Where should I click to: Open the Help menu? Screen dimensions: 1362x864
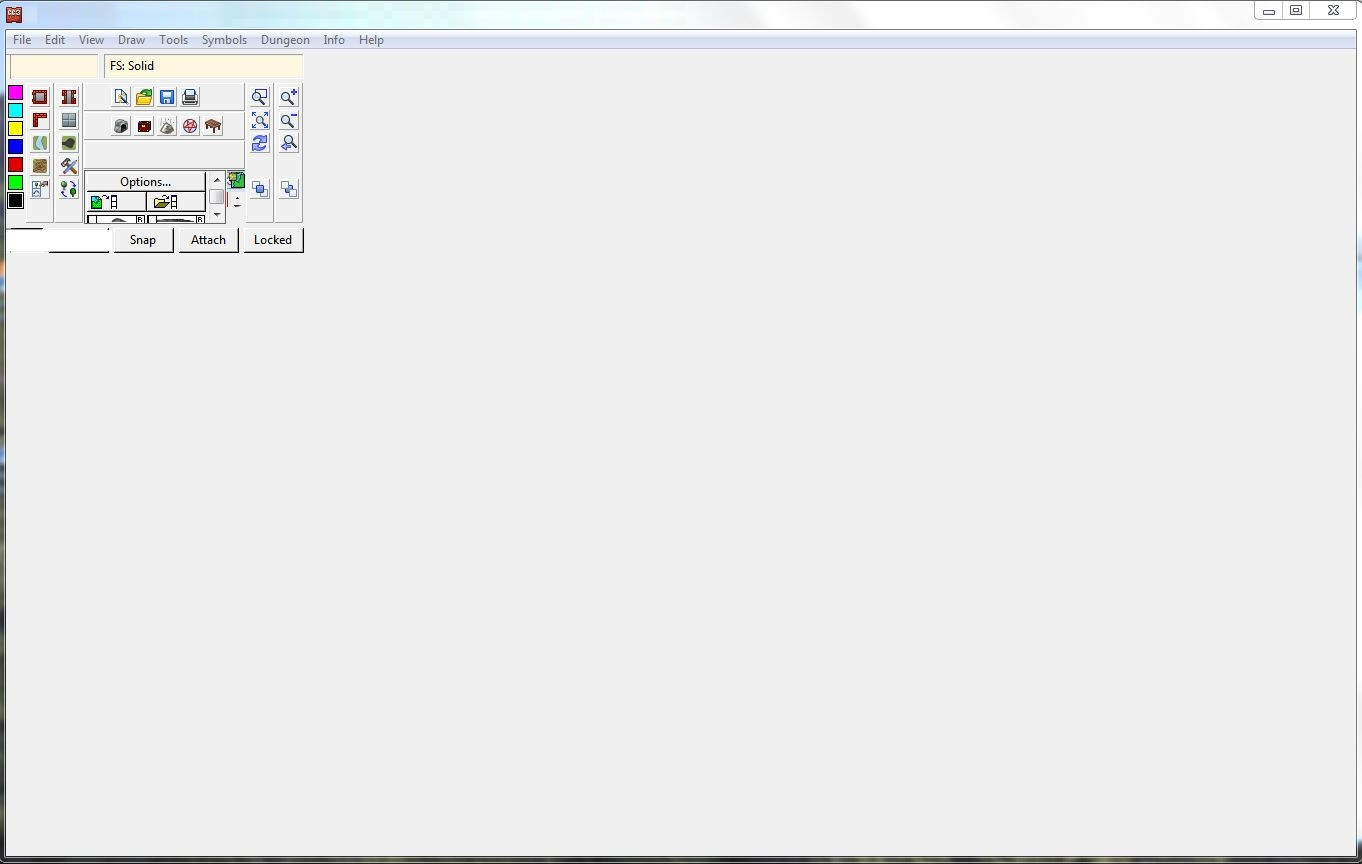371,40
